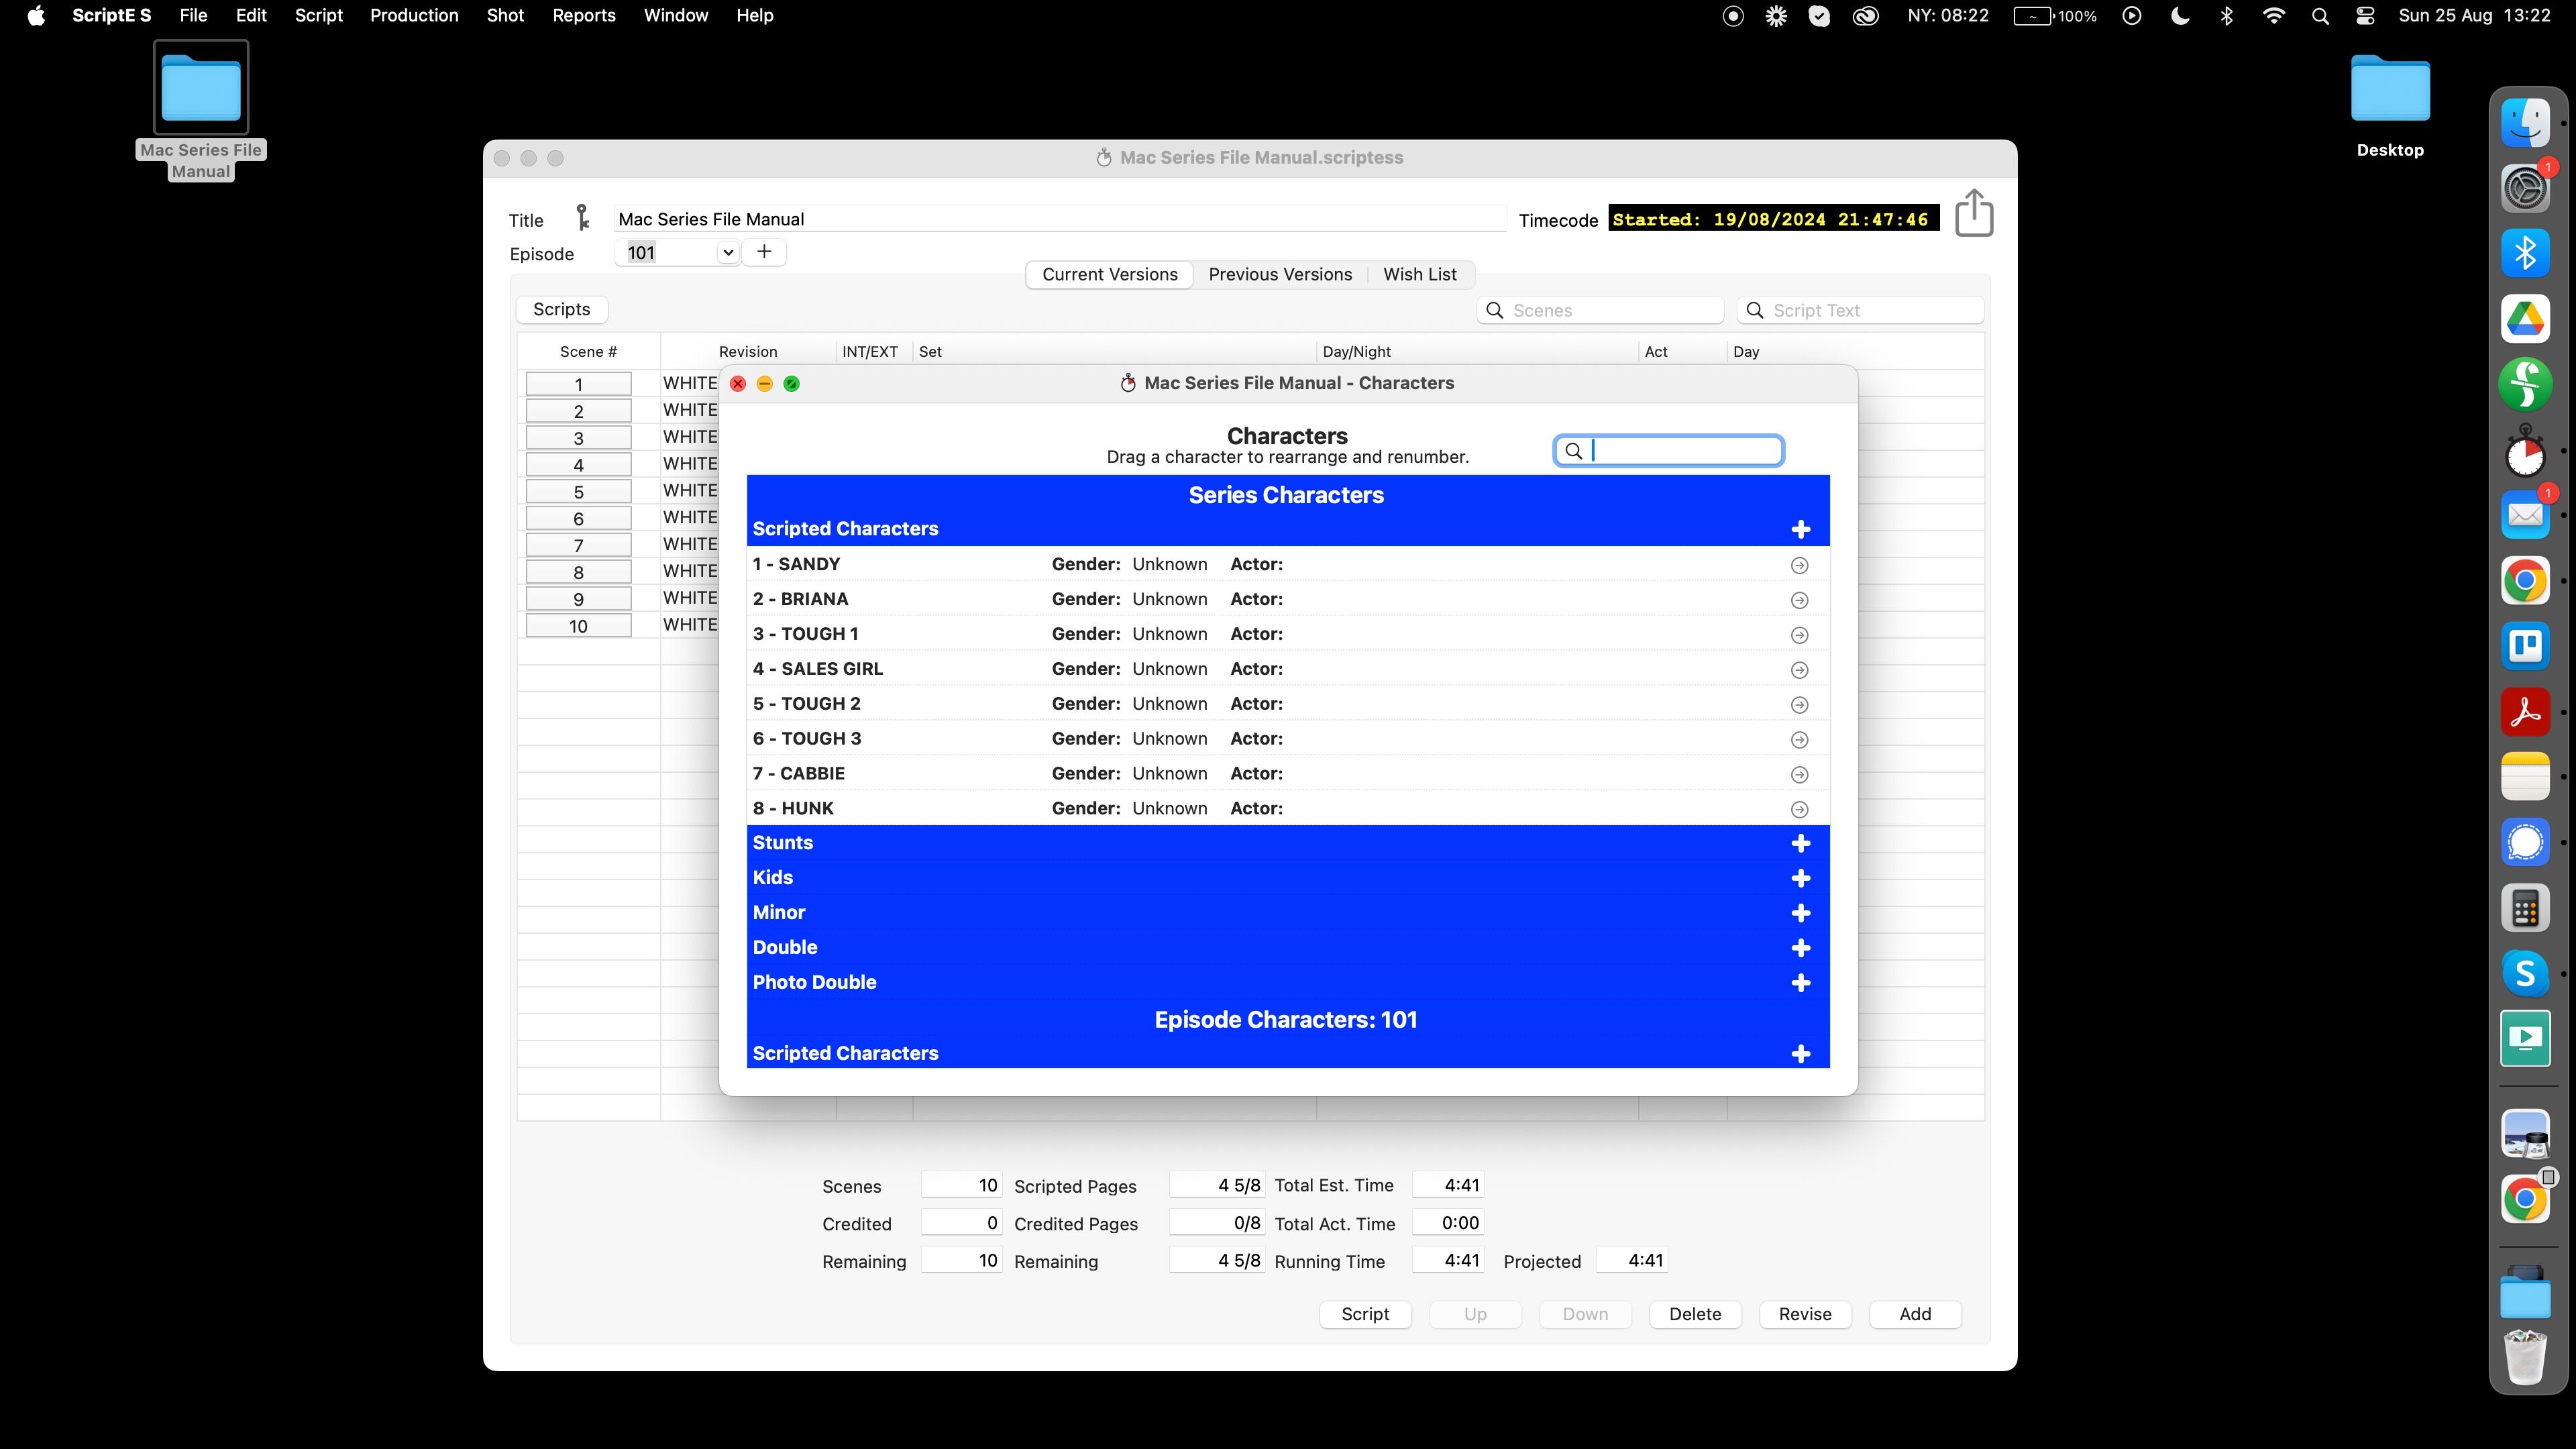This screenshot has width=2576, height=1449.
Task: Open the Production menu
Action: 413,16
